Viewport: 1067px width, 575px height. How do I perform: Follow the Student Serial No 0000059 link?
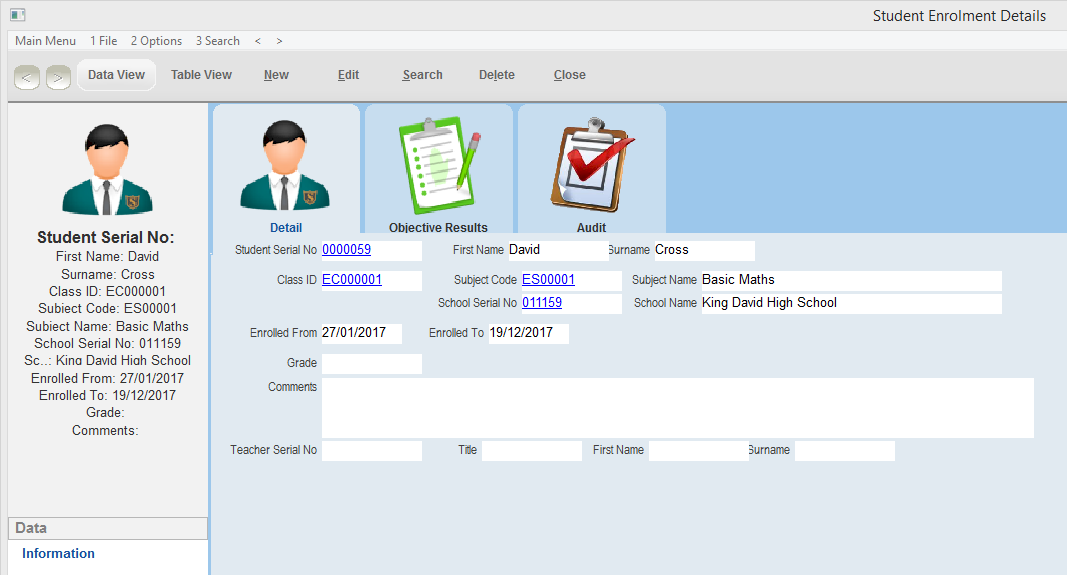(x=346, y=250)
